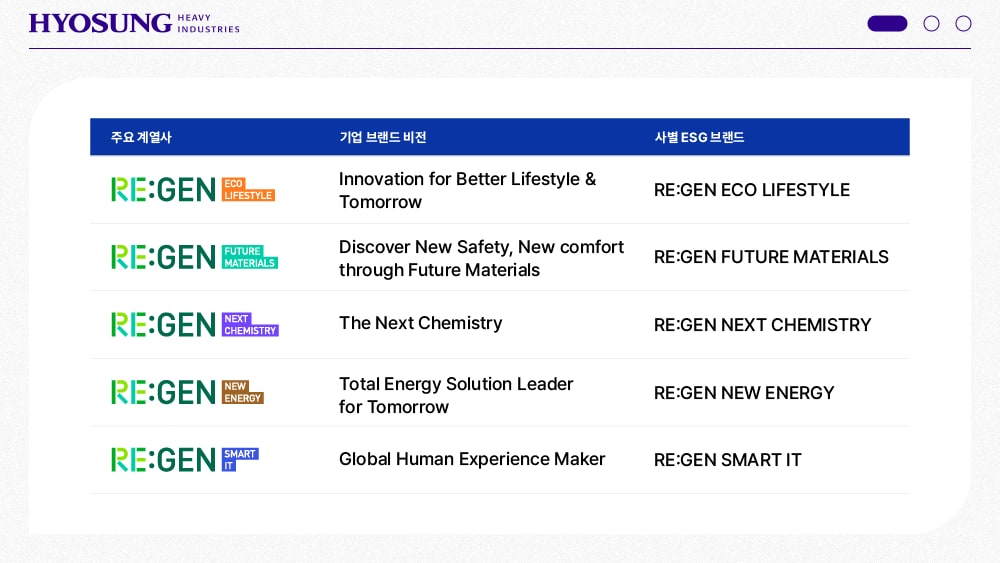Click the RE:GEN SMART IT brand text
1000x563 pixels.
click(728, 460)
